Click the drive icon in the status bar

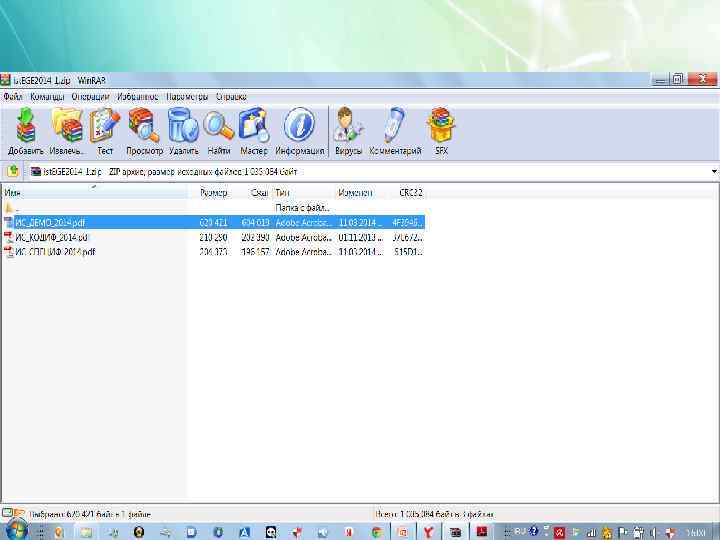(6, 513)
